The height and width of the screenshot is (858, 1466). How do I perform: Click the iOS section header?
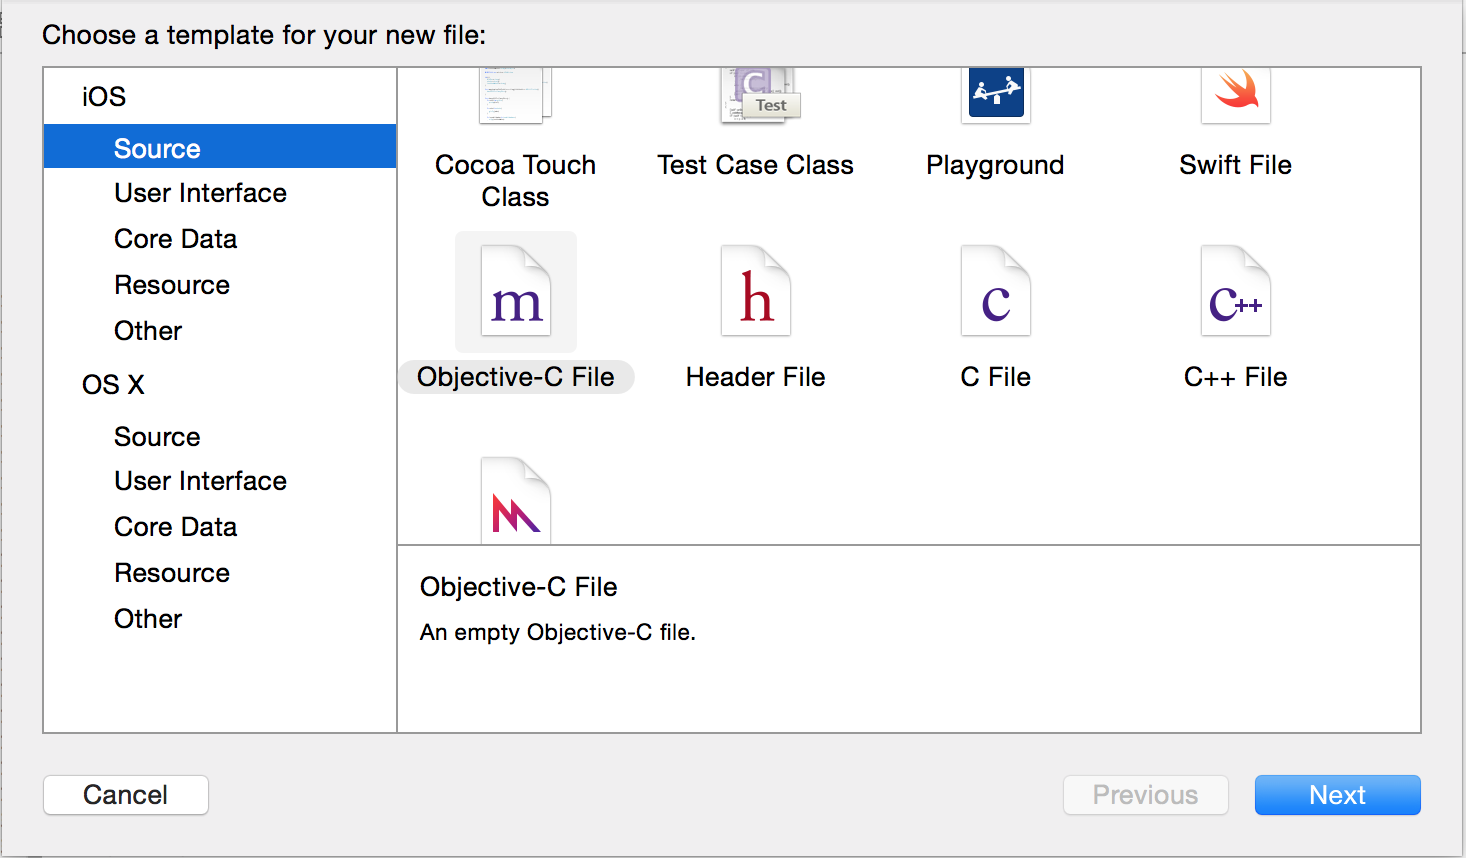click(104, 97)
